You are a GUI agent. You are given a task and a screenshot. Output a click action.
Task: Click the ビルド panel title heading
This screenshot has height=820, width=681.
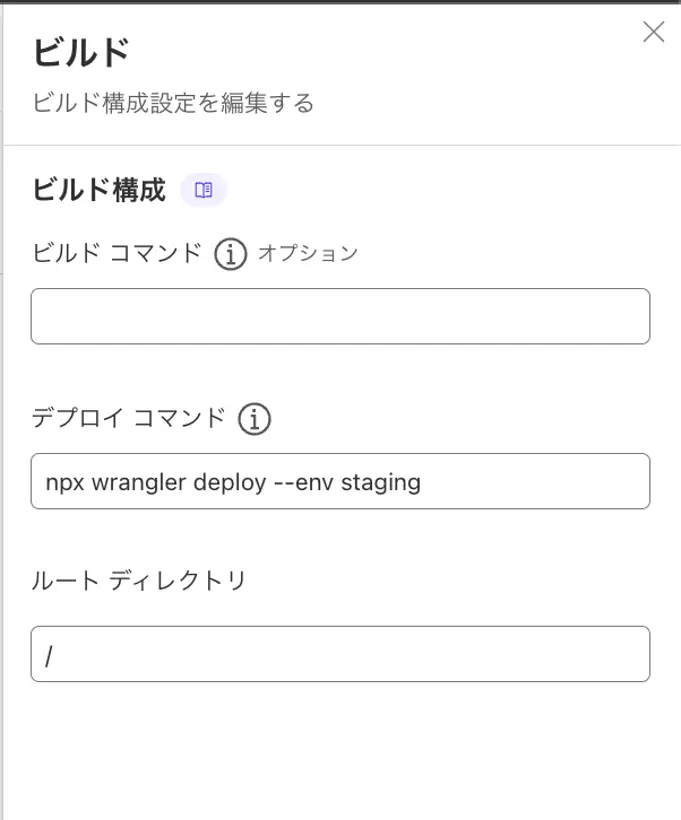coord(81,53)
